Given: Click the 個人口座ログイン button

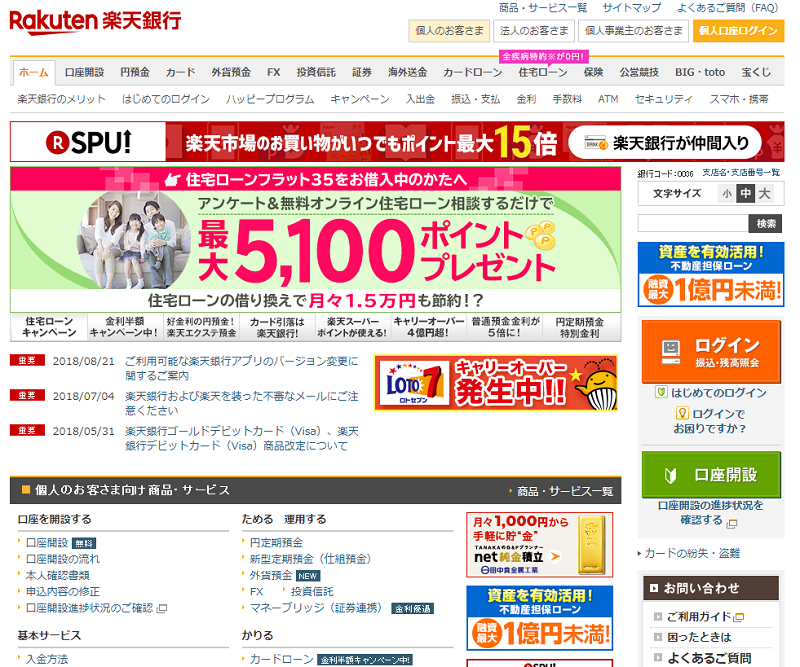Looking at the screenshot, I should click(738, 31).
